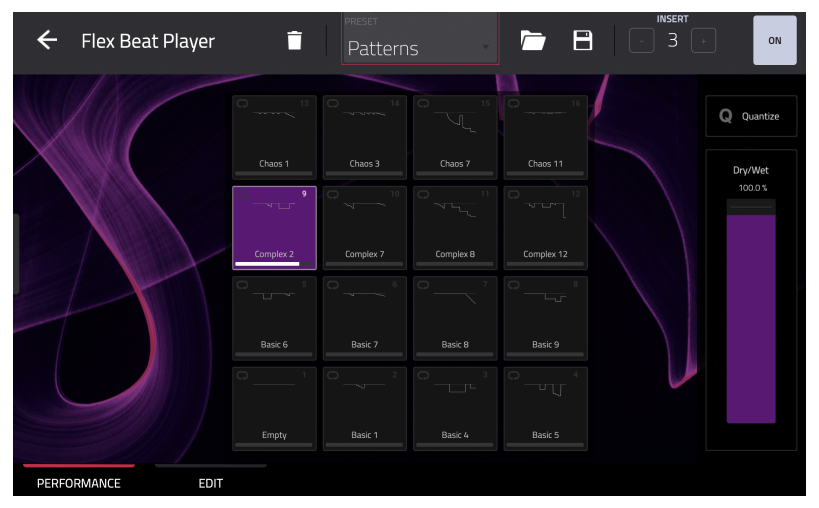Click the Quantize Q icon
The height and width of the screenshot is (508, 819).
[x=726, y=116]
